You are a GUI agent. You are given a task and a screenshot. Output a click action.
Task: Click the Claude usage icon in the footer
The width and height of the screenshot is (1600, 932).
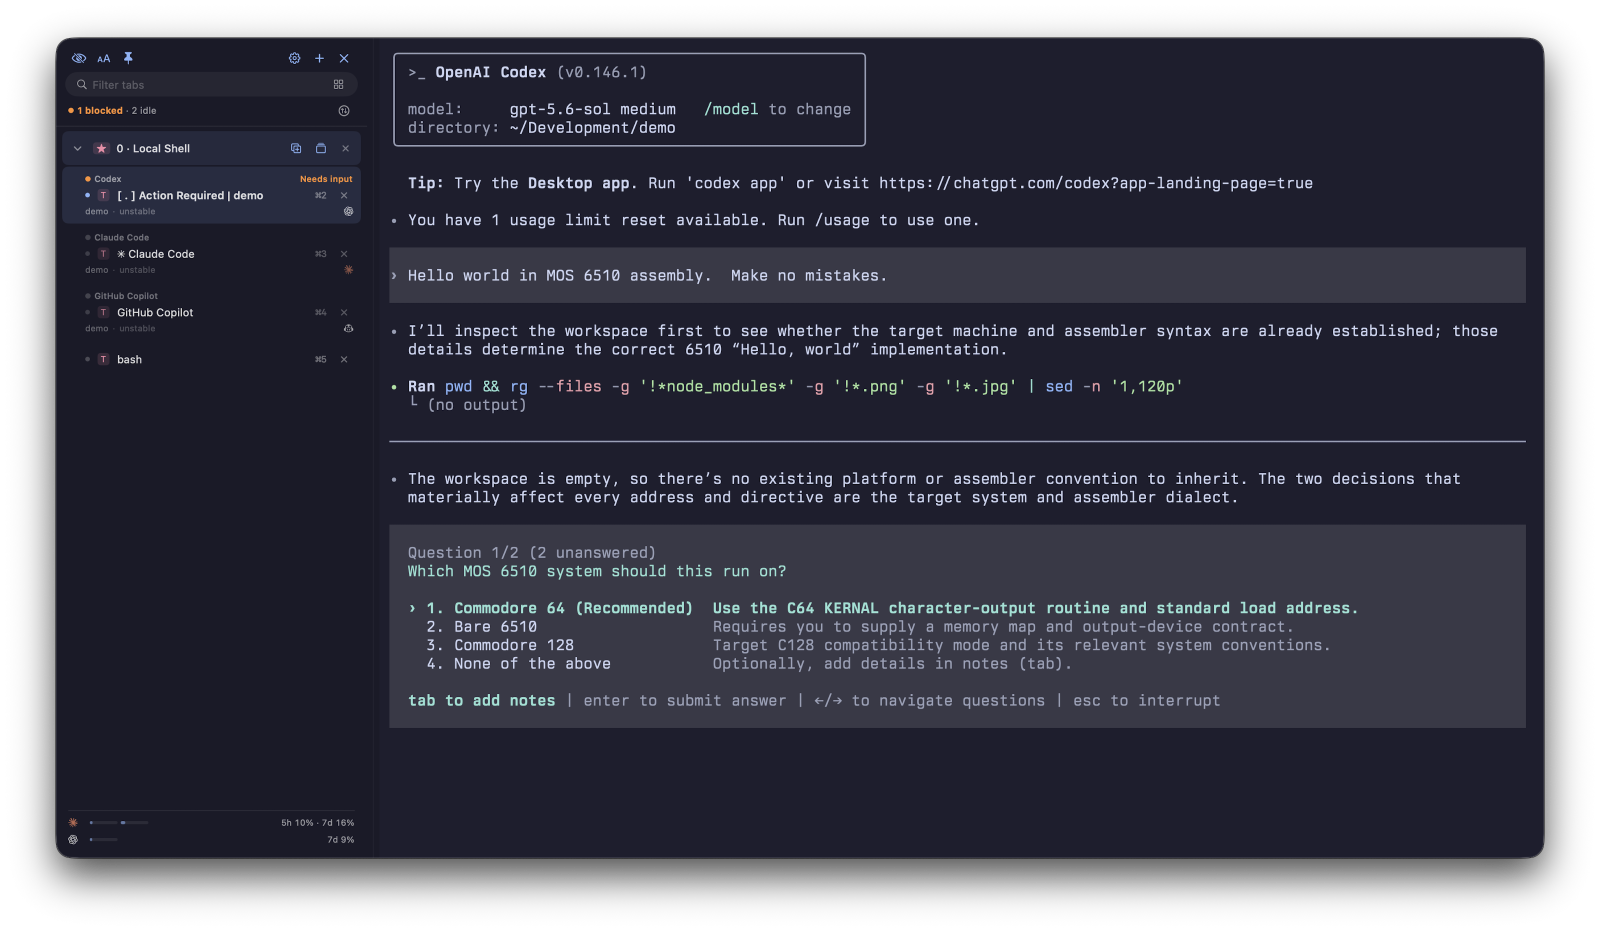[x=73, y=822]
